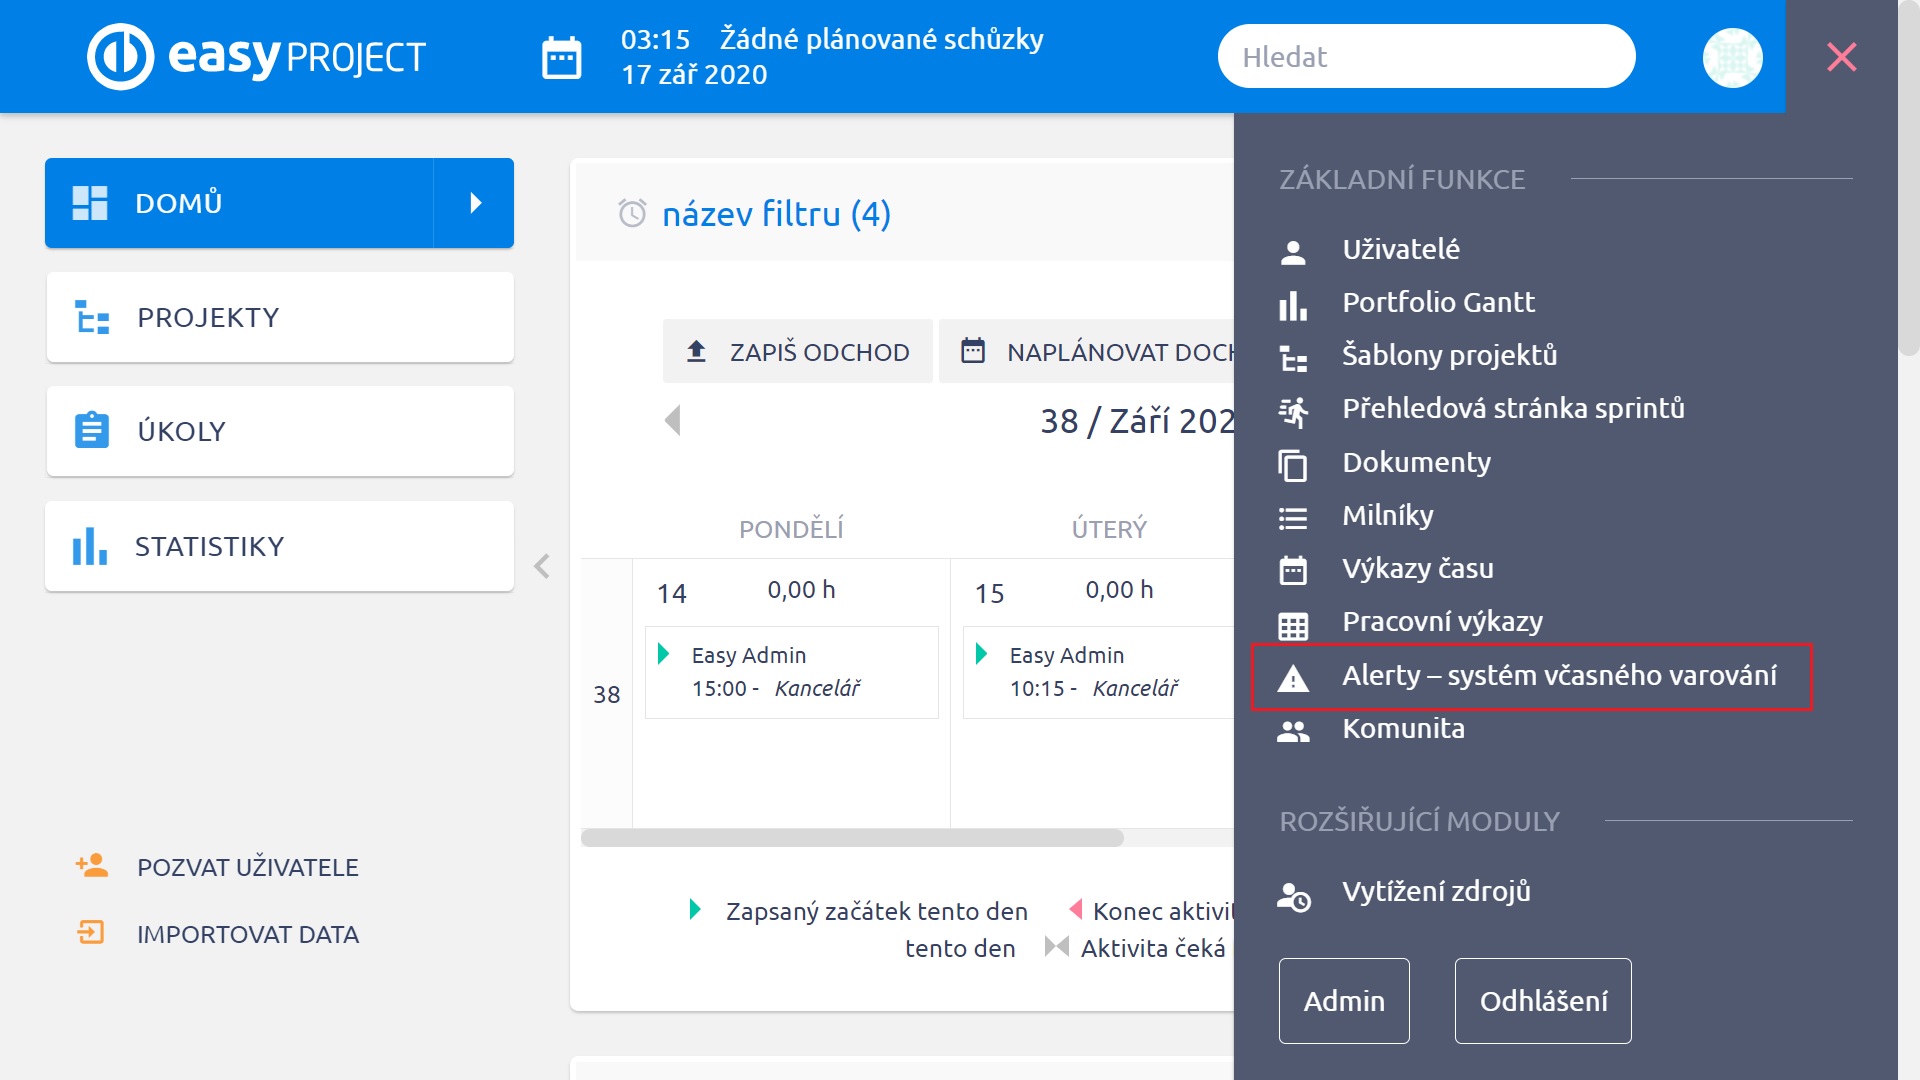Click the page vertical scrollbar

coord(1909,180)
